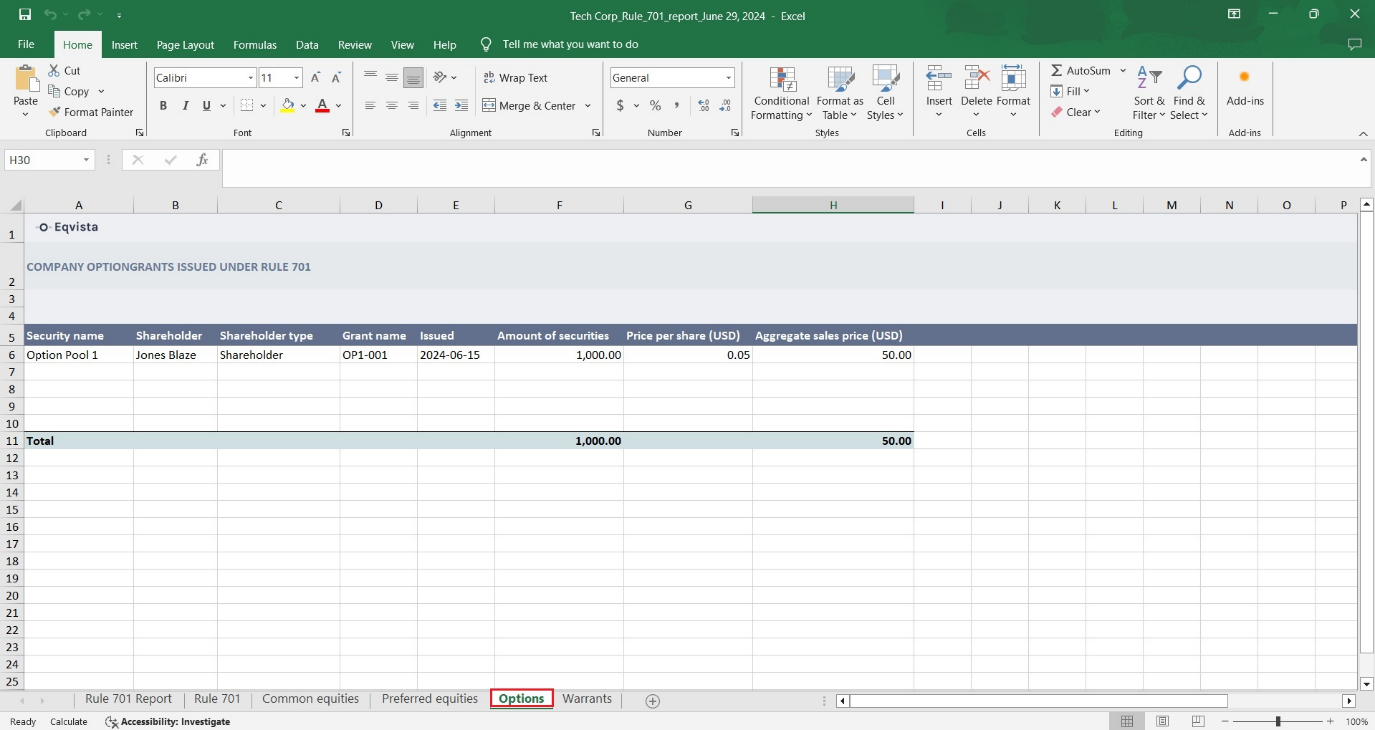Viewport: 1375px width, 730px height.
Task: Click the Delete cells icon
Action: click(x=976, y=78)
